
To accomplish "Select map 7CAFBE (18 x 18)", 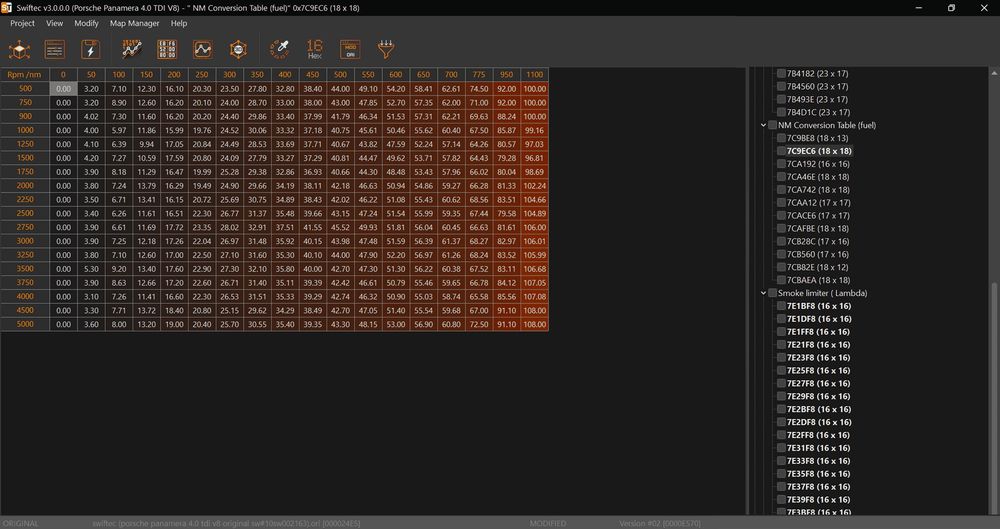I will pos(818,228).
